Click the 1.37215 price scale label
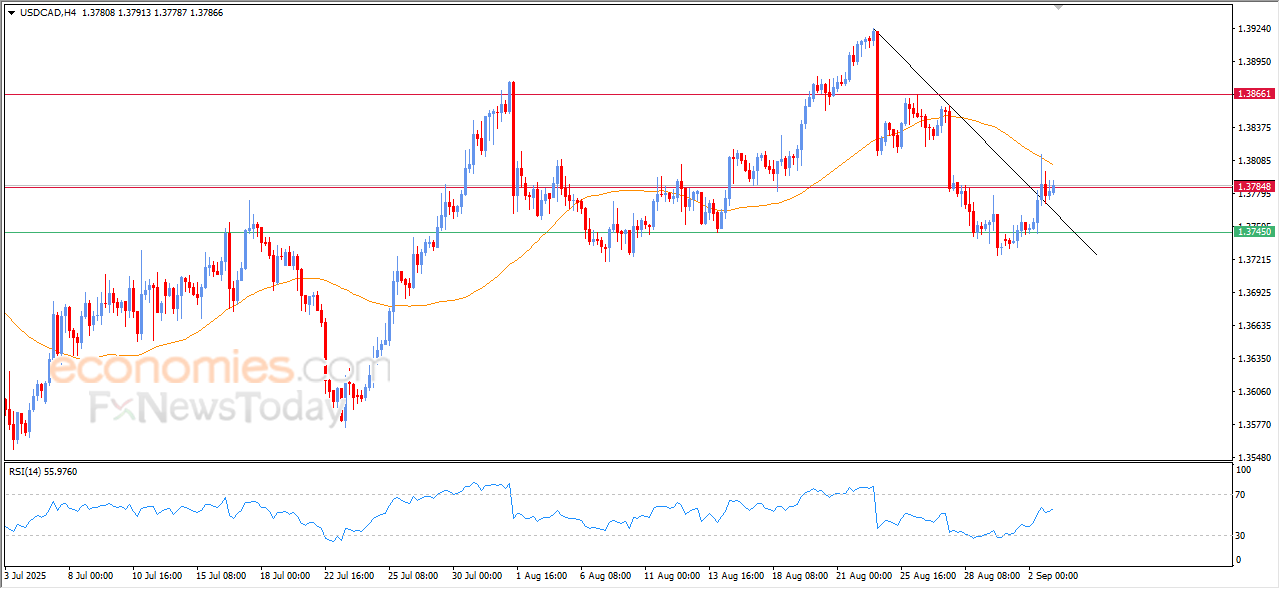Screen dimensions: 1280x589 pyautogui.click(x=1254, y=260)
